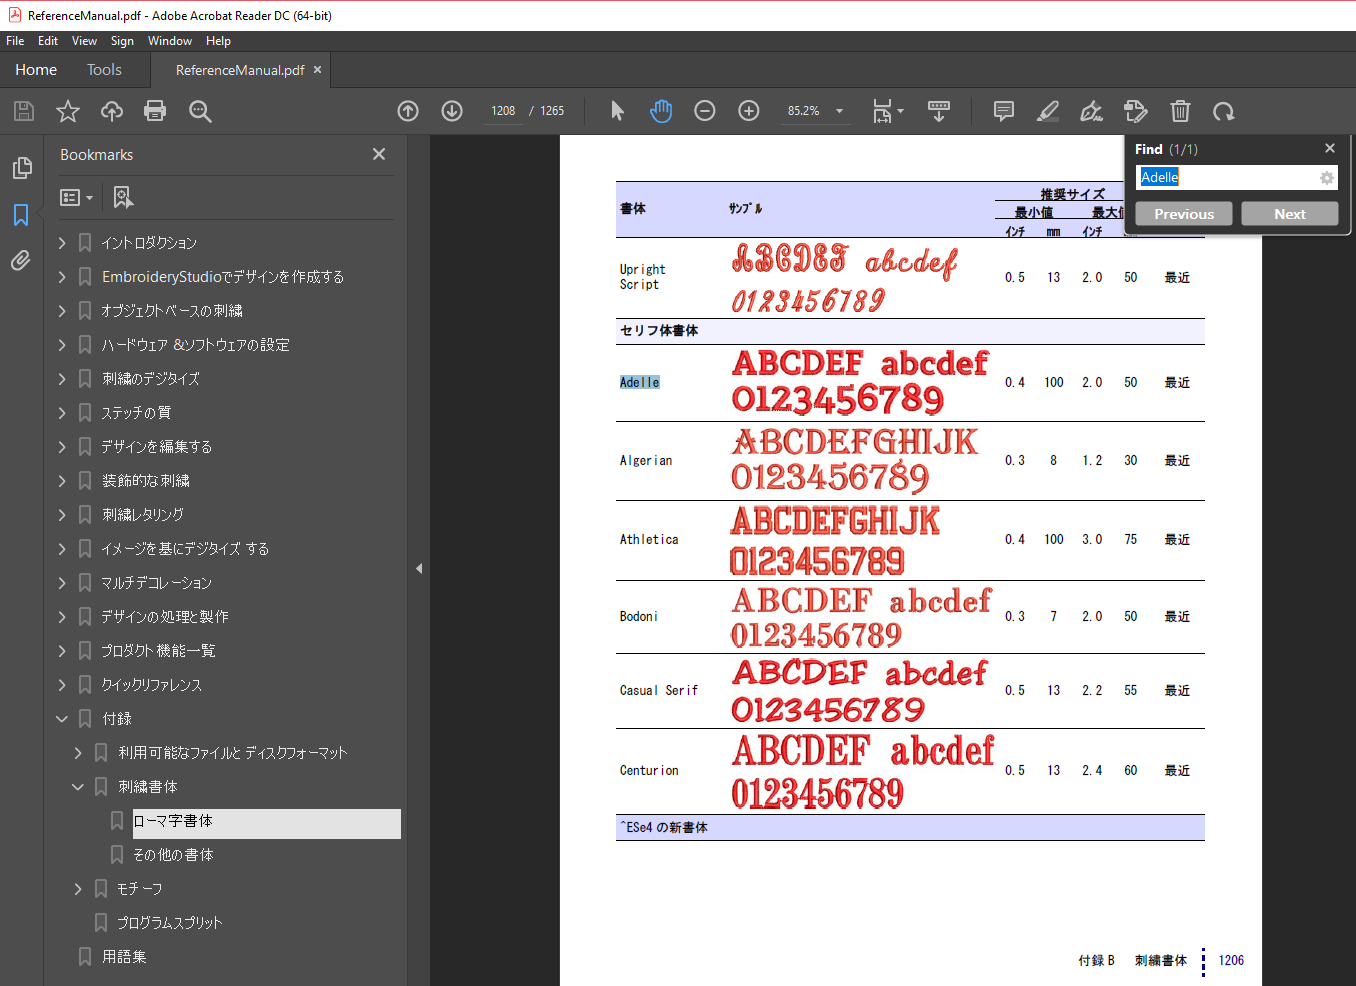The width and height of the screenshot is (1356, 986).
Task: Click the Previous find button
Action: pos(1183,214)
